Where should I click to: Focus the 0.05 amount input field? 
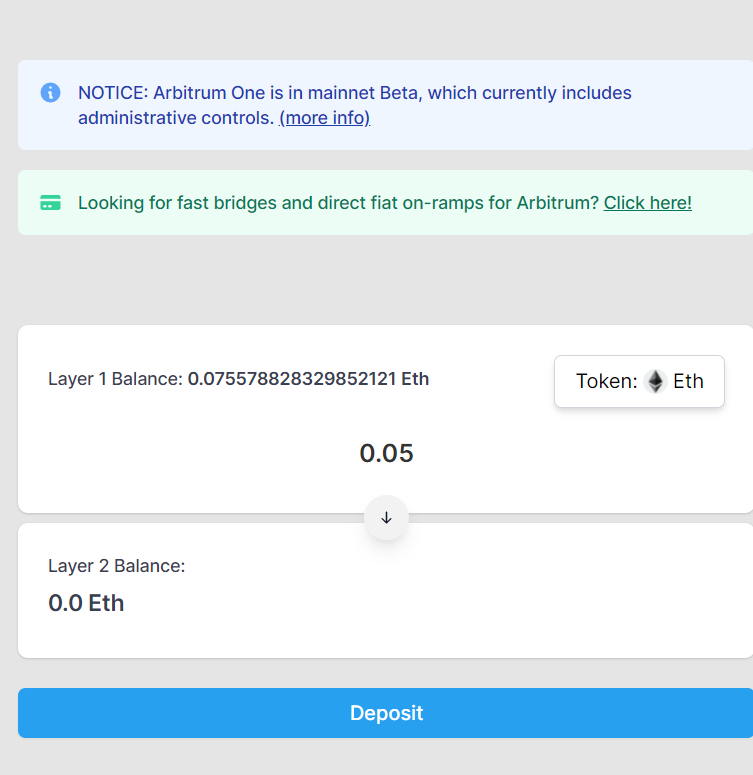click(386, 453)
